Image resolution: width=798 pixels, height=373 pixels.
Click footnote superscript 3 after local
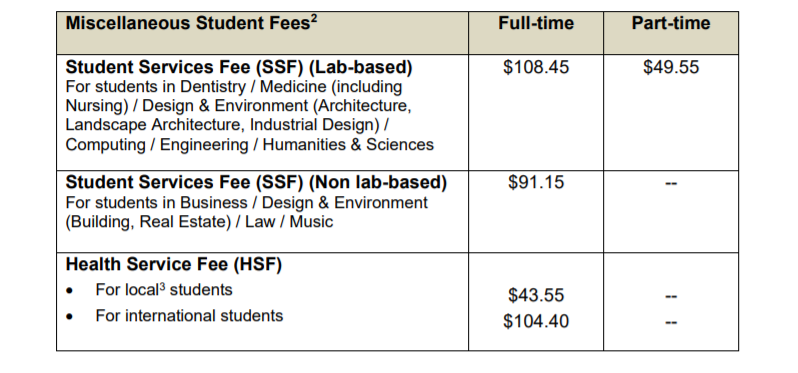[x=162, y=286]
